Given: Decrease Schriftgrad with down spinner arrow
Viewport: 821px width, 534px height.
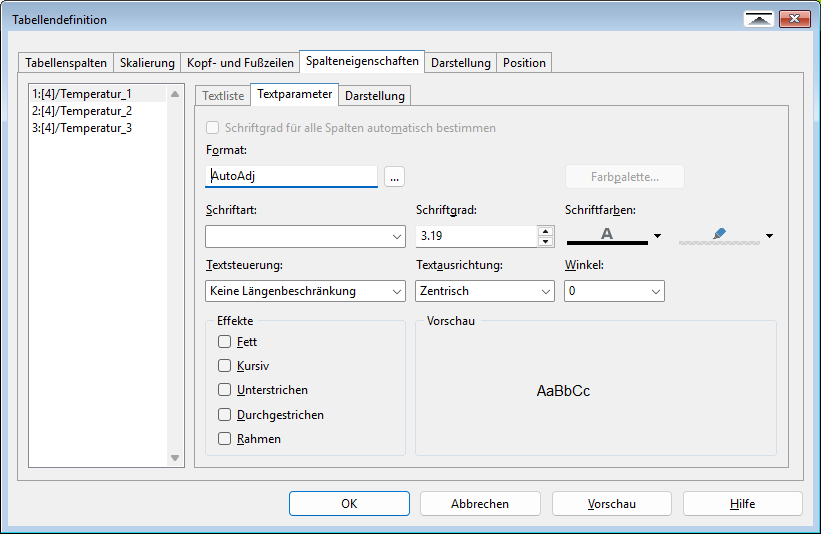Looking at the screenshot, I should coord(545,241).
